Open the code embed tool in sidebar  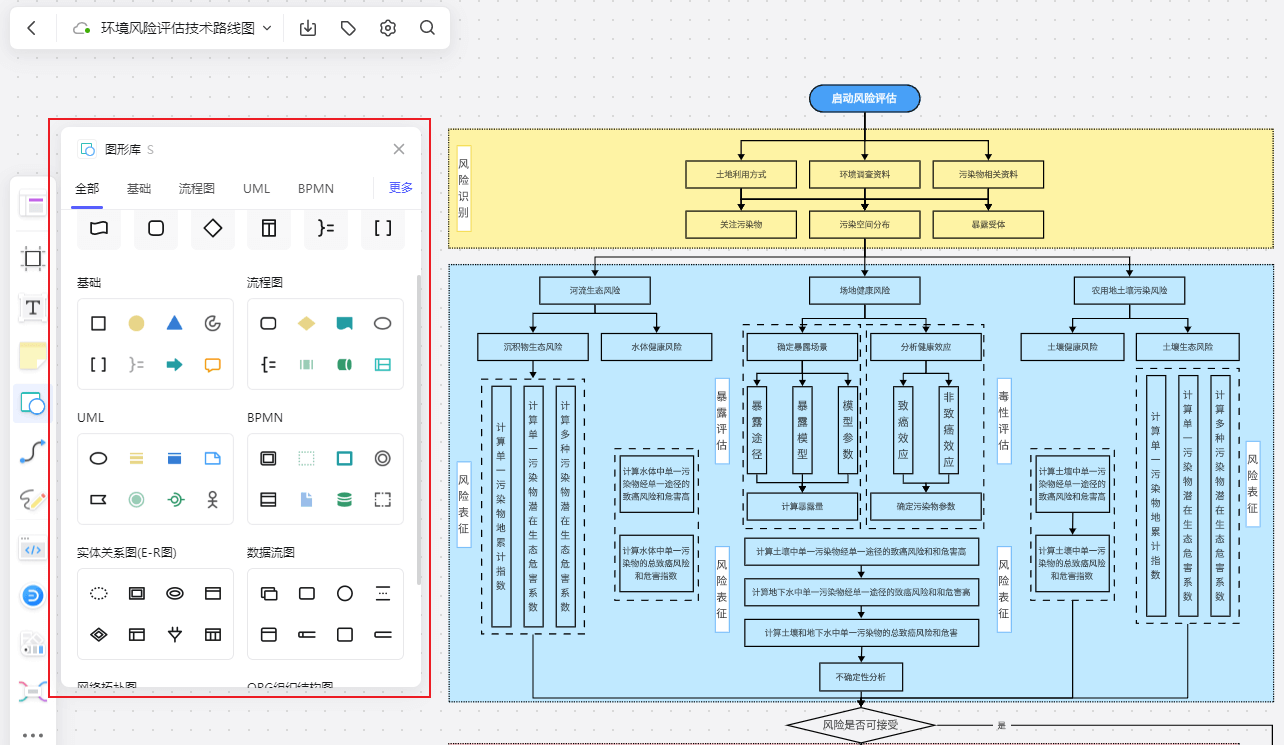33,548
